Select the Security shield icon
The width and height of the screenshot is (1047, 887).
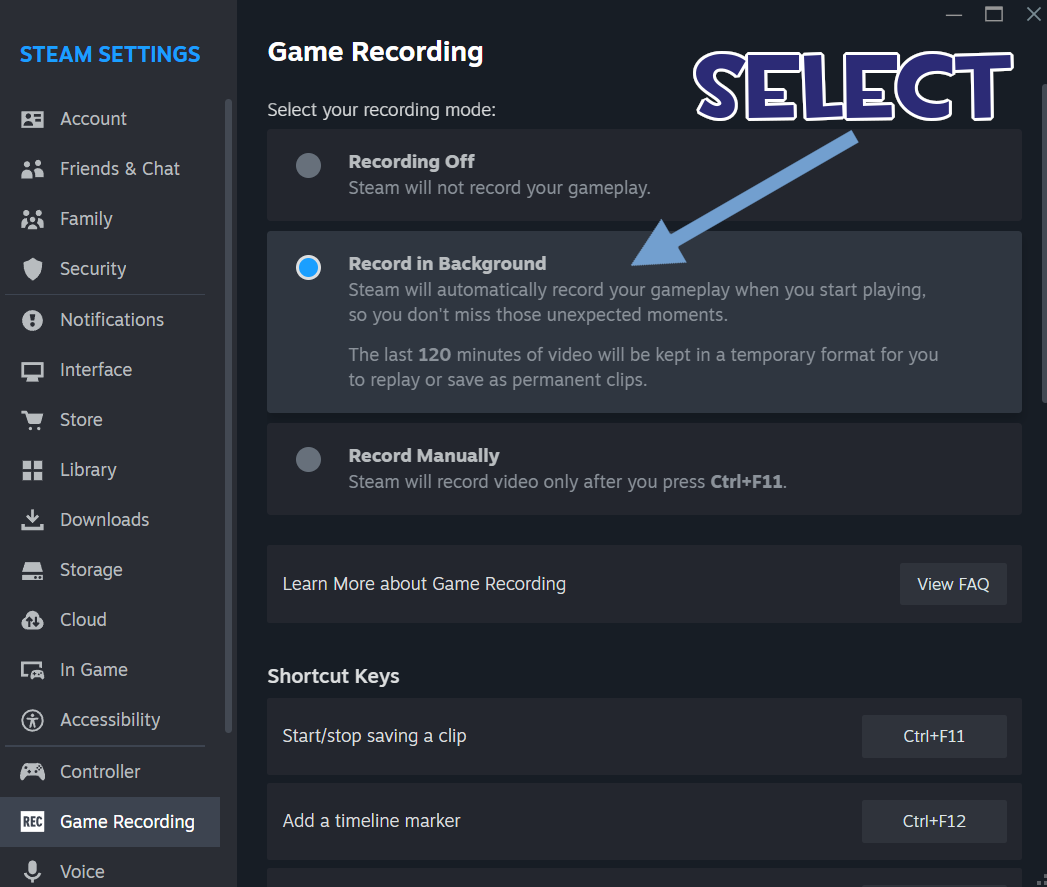click(32, 269)
